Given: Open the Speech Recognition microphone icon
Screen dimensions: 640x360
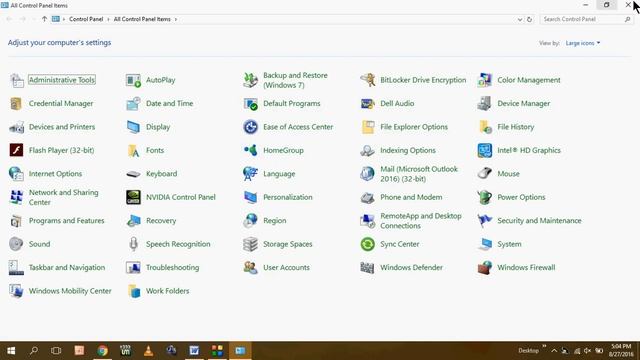Looking at the screenshot, I should point(133,244).
